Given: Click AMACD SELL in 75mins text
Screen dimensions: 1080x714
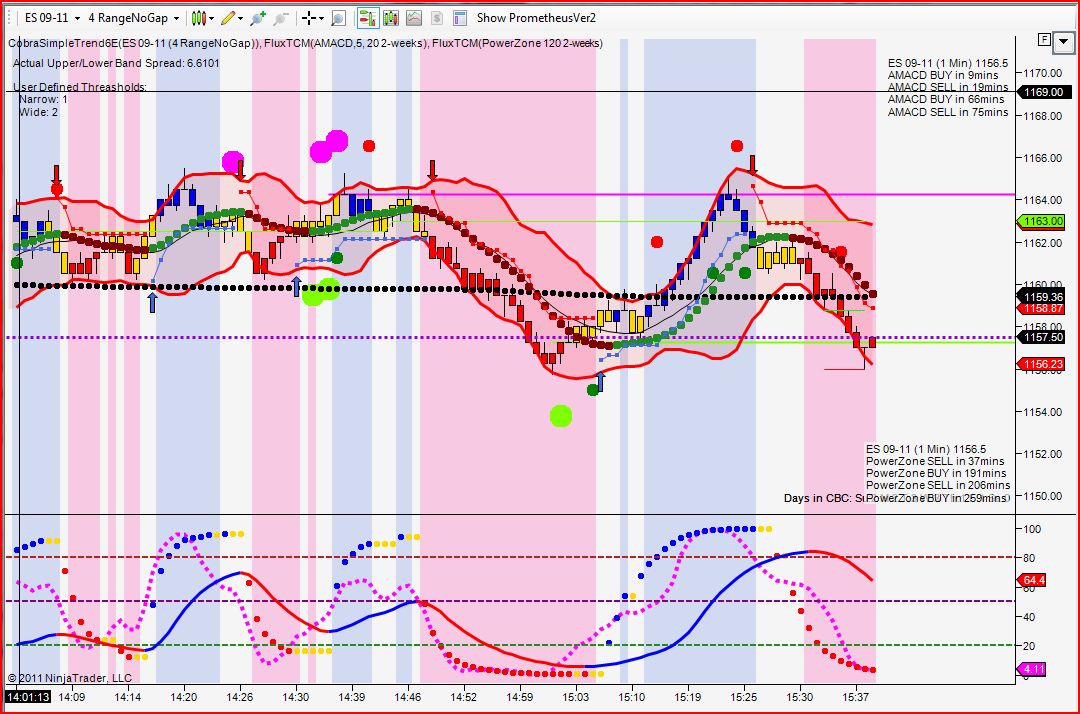Looking at the screenshot, I should [x=948, y=112].
